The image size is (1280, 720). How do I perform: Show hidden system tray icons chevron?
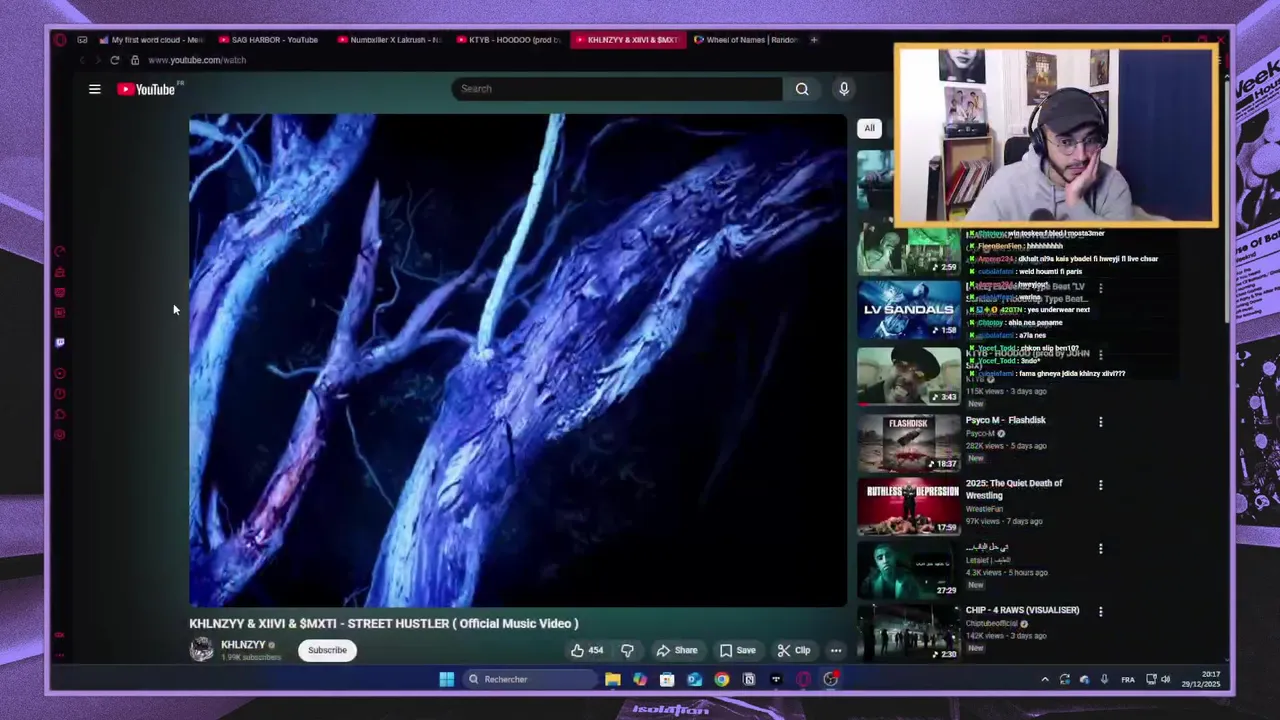pyautogui.click(x=1045, y=680)
